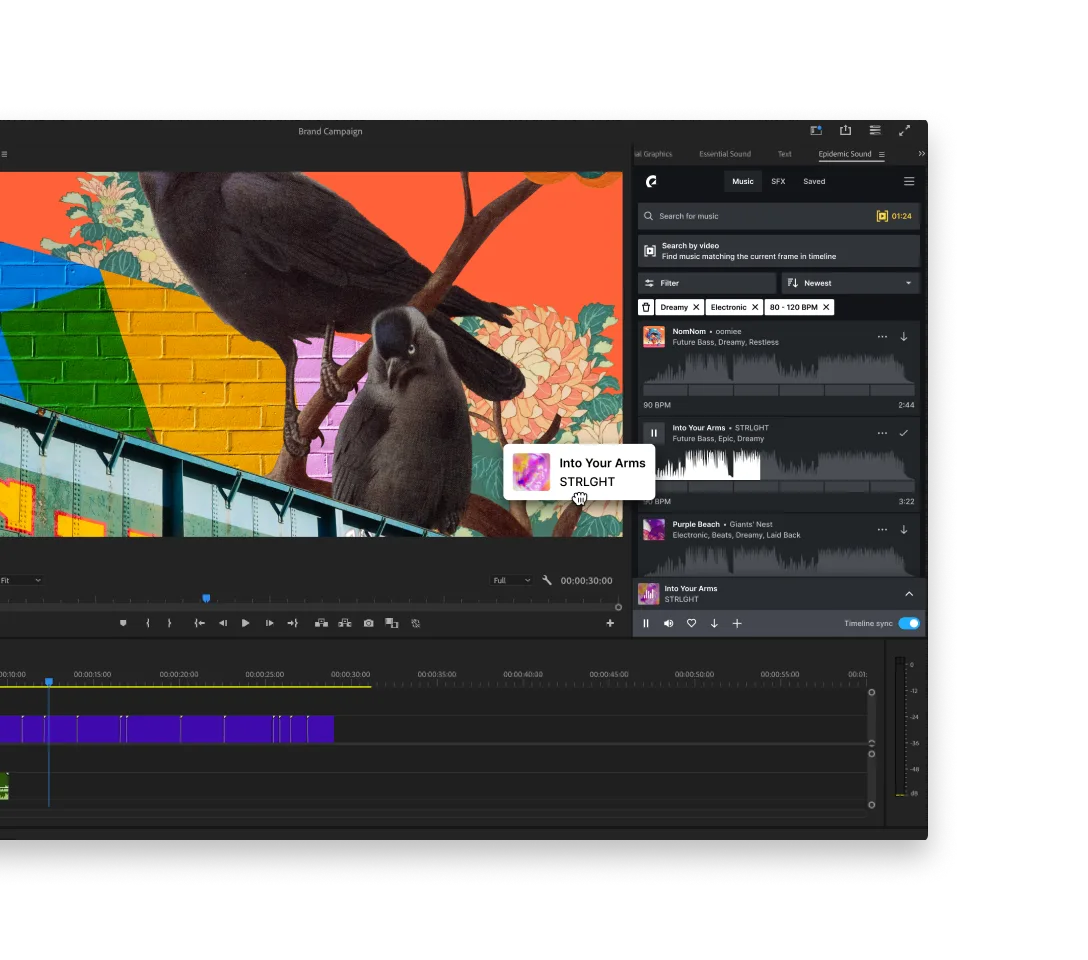Click the Go to Out point icon
Image resolution: width=1088 pixels, height=960 pixels.
point(293,623)
